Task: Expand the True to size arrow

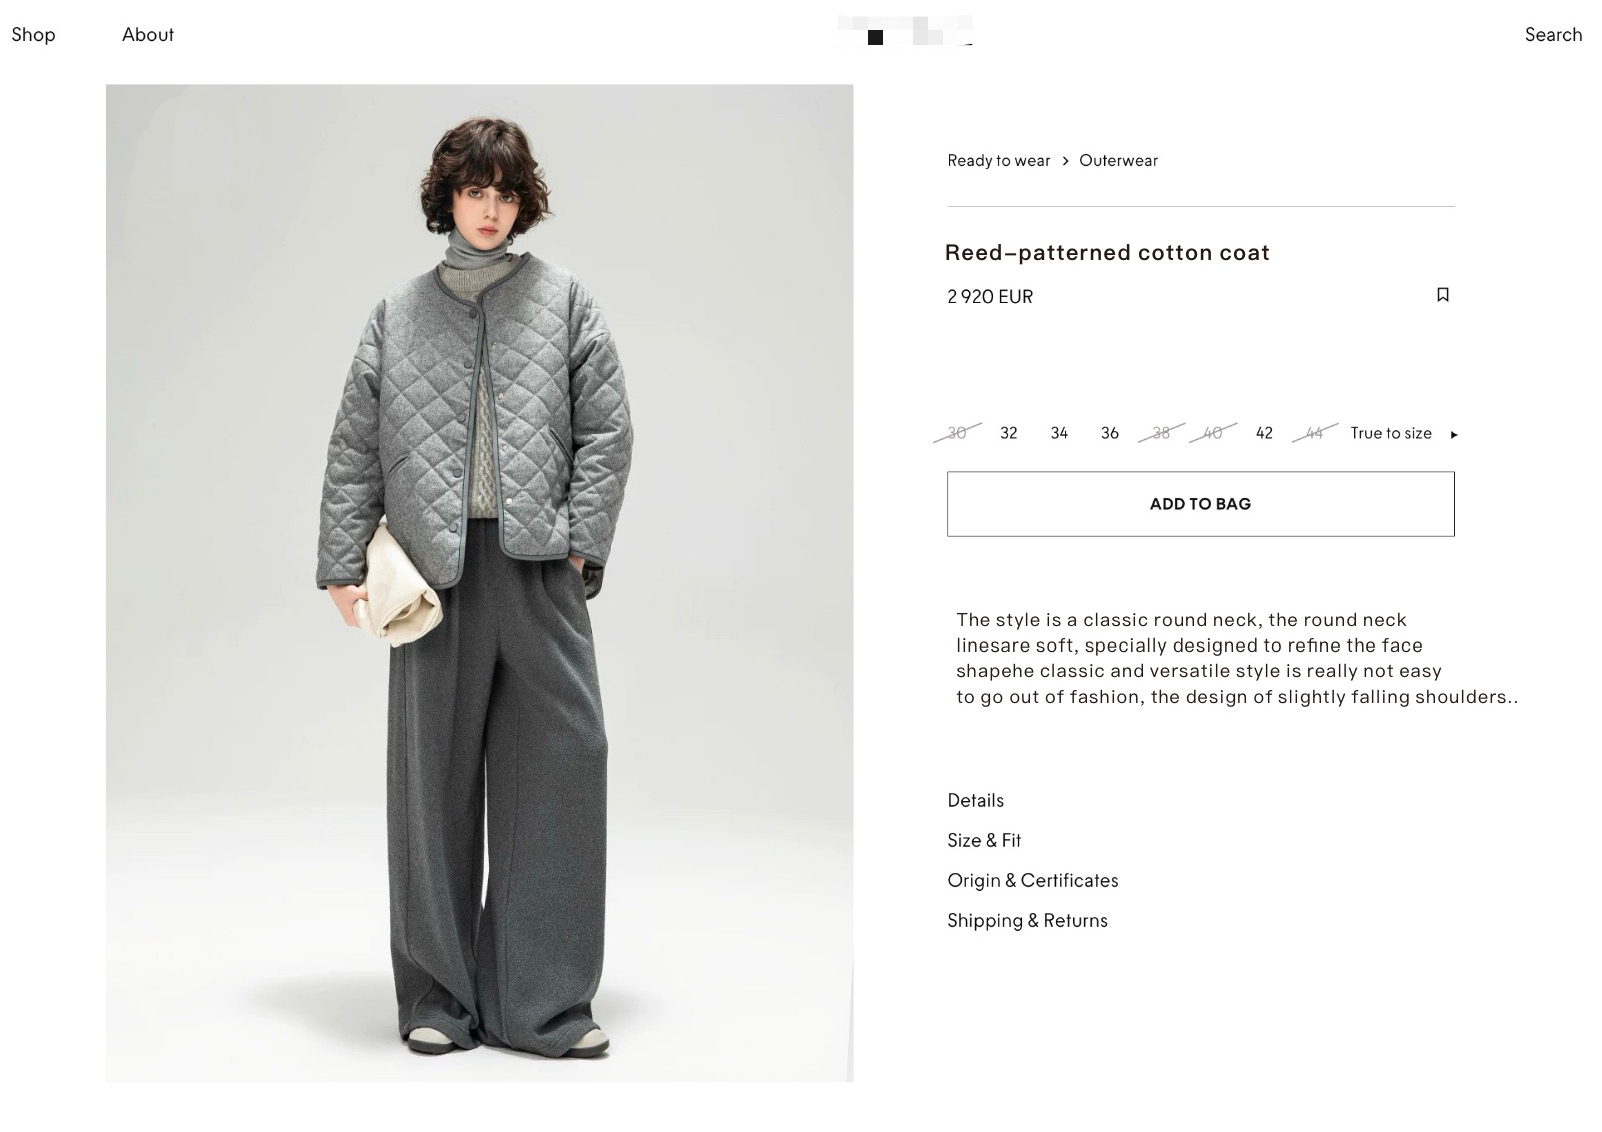Action: coord(1454,434)
